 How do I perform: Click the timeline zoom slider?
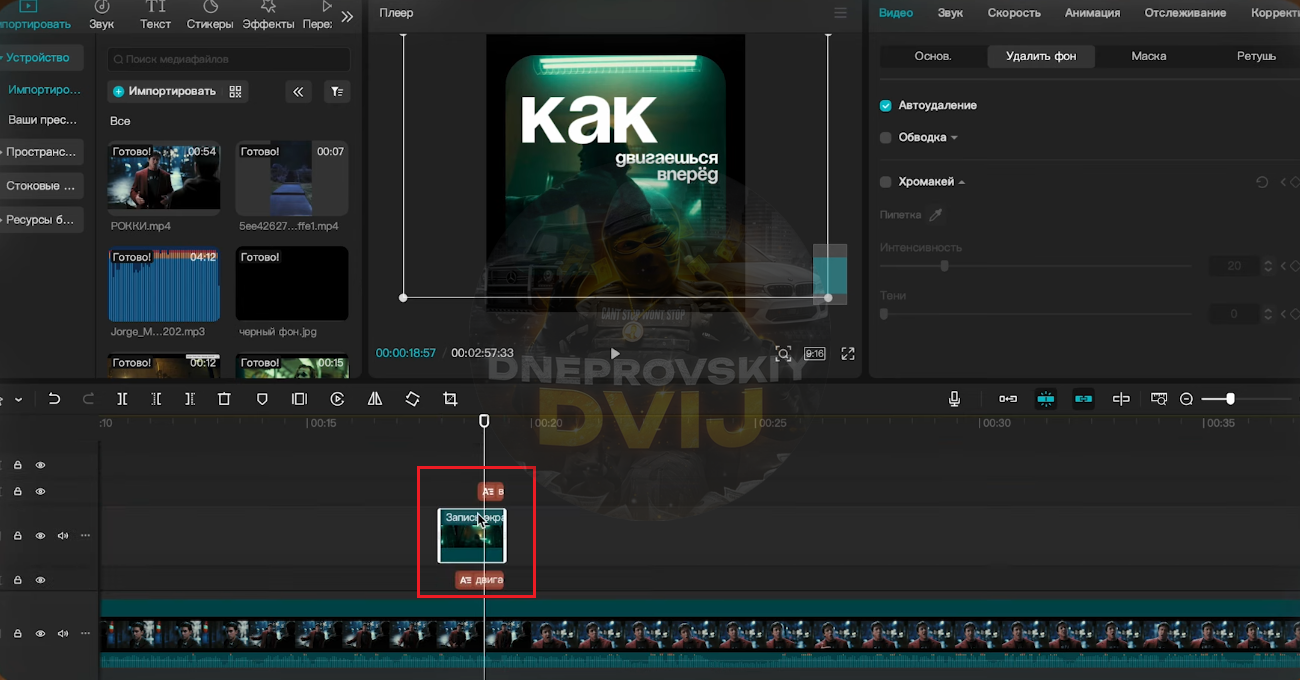click(x=1246, y=399)
